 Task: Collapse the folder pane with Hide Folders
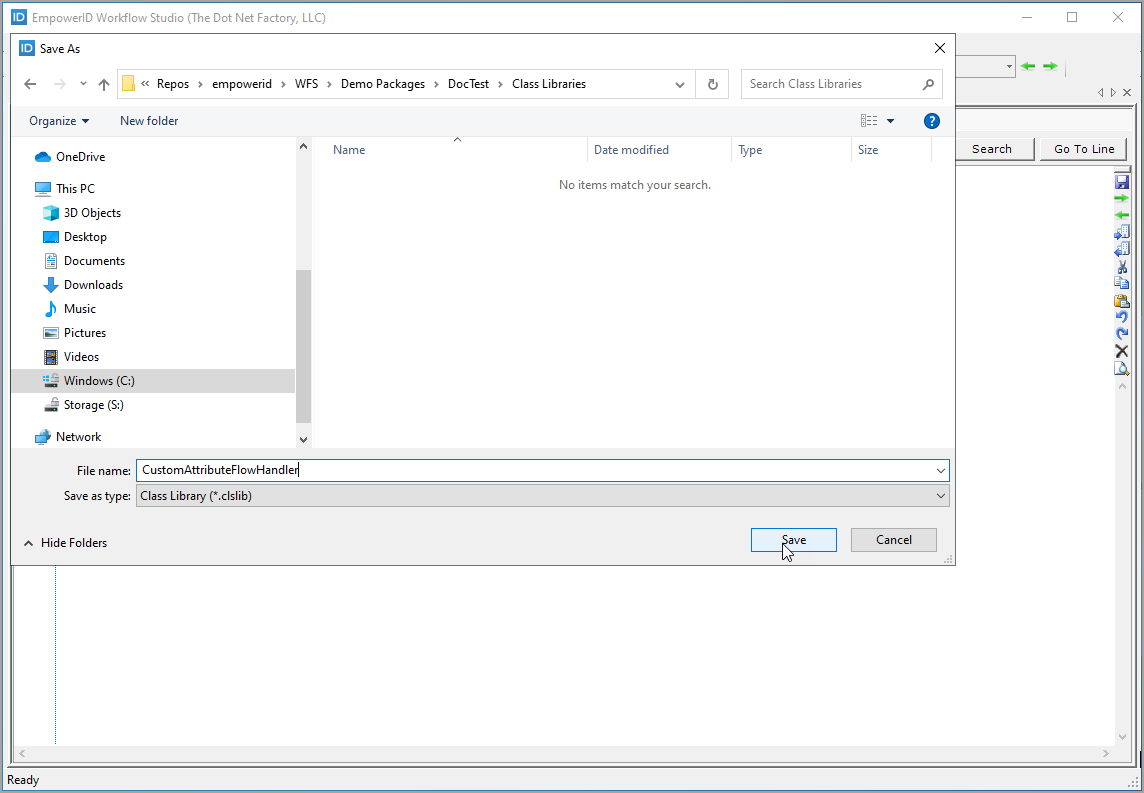(x=65, y=543)
